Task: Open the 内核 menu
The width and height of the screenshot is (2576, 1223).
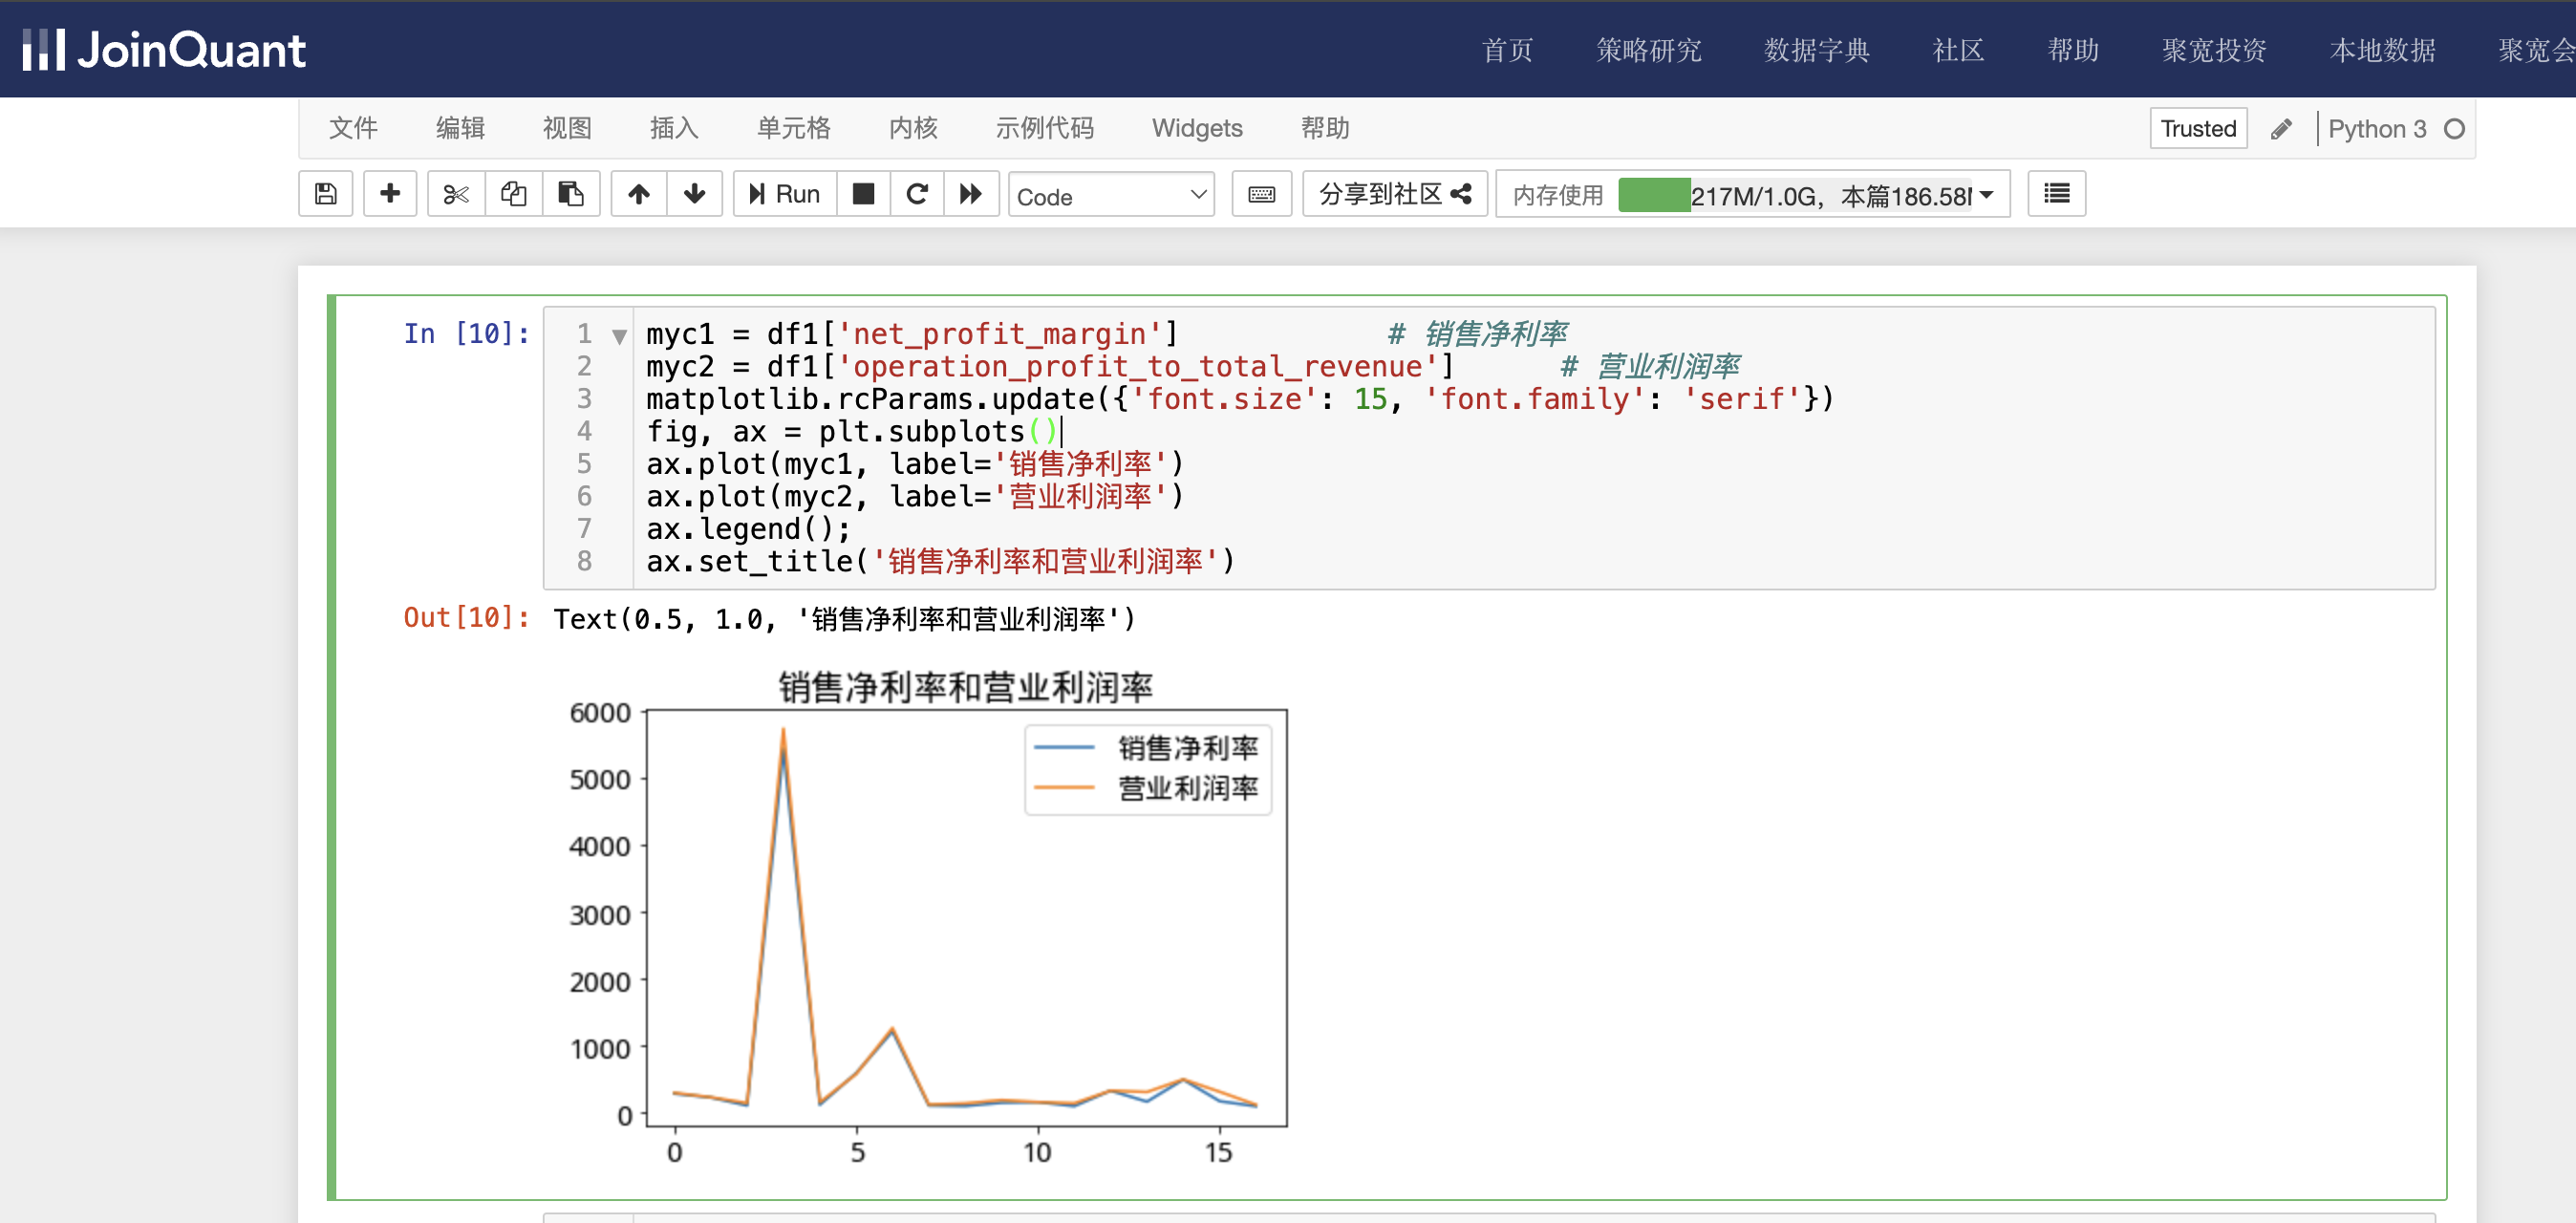Action: [x=912, y=128]
